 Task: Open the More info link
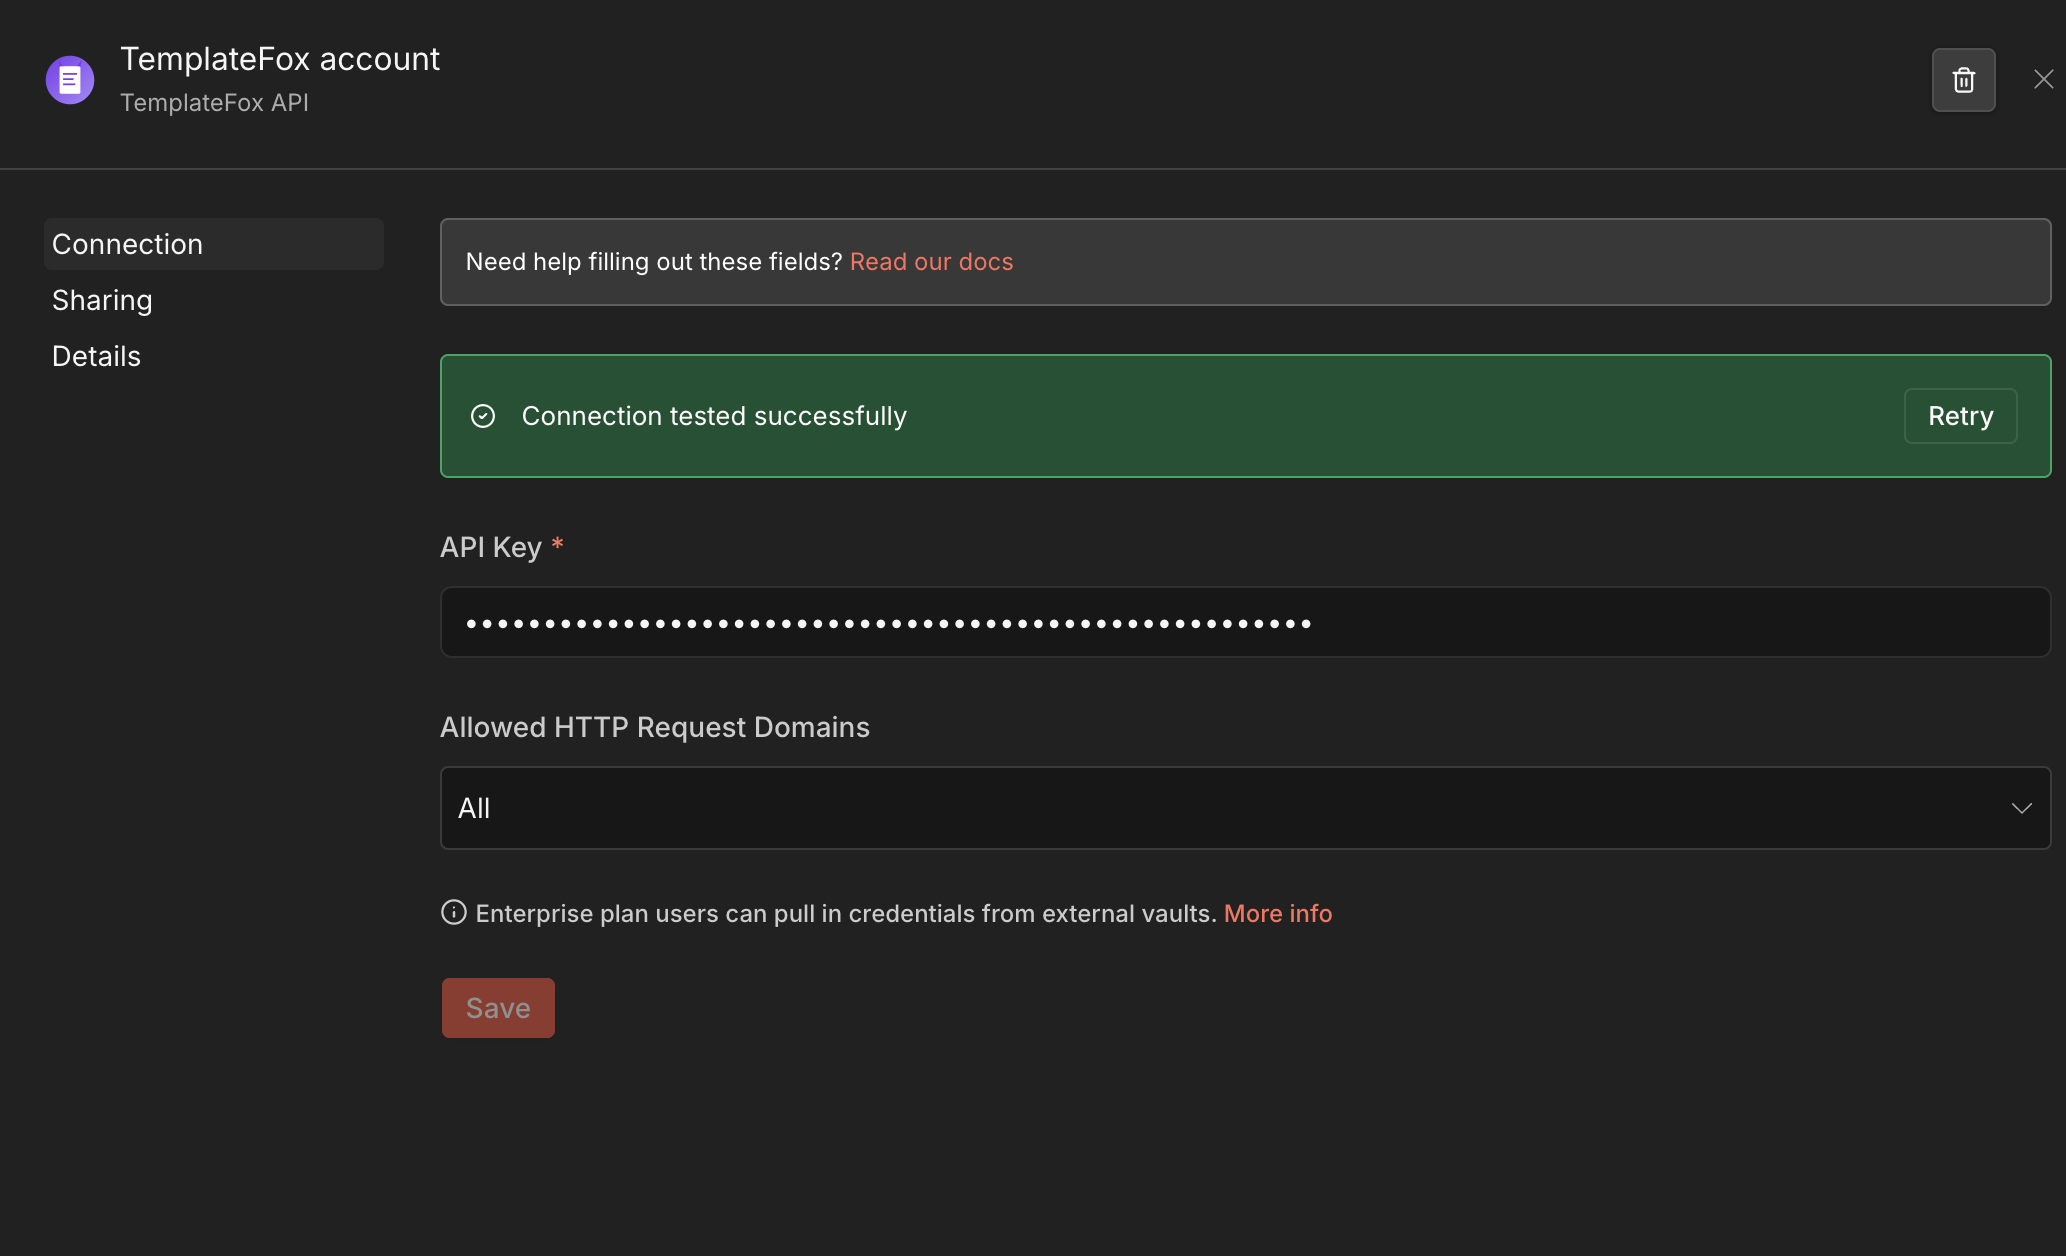pos(1278,913)
